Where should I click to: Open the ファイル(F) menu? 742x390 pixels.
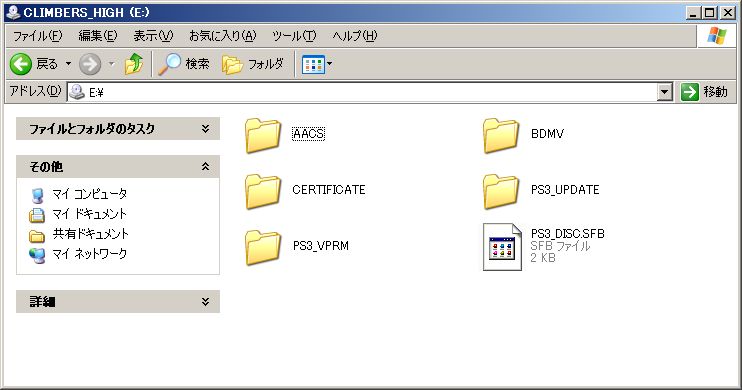(x=37, y=36)
